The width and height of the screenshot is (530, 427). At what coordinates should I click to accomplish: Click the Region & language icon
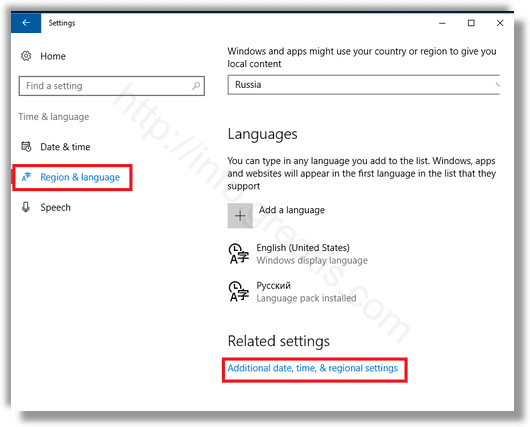(x=26, y=177)
